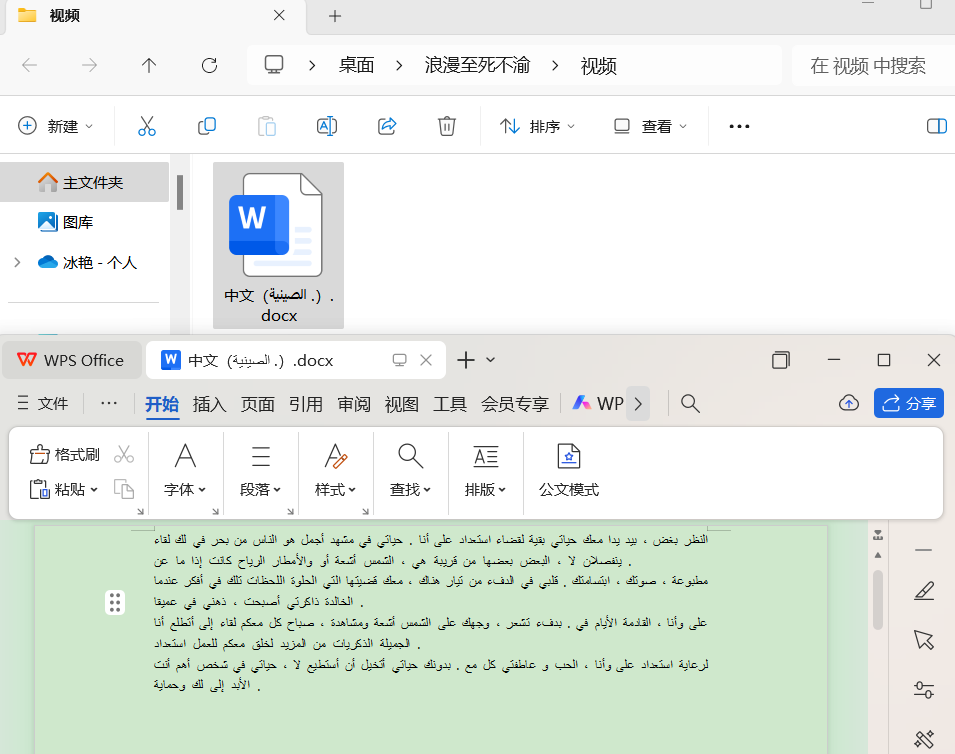Click the 分享 share button in WPS

click(909, 403)
